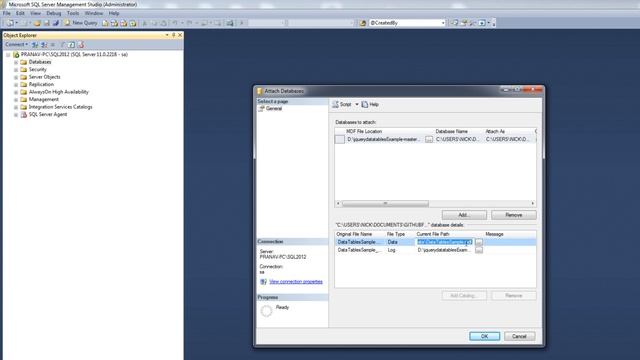Click the Add... button in dialog
The image size is (640, 360).
pos(464,215)
